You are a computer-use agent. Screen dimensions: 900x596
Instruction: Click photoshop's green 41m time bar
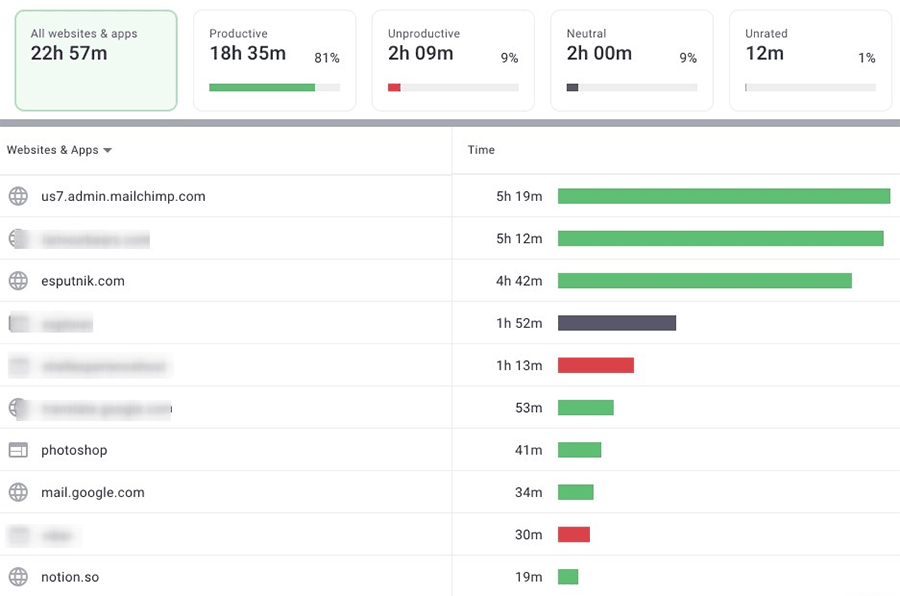(579, 450)
